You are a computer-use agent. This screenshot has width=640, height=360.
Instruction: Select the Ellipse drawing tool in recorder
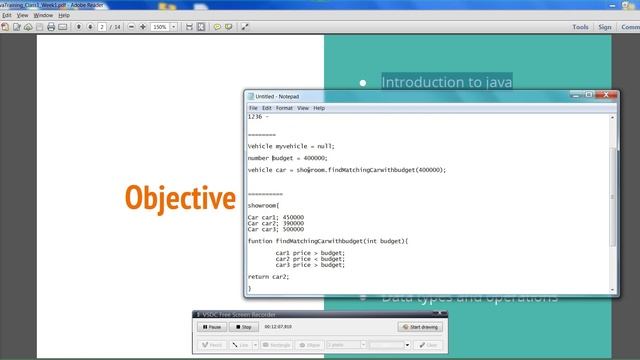click(309, 345)
